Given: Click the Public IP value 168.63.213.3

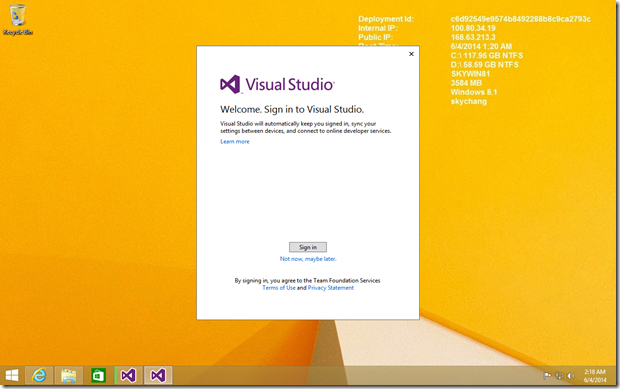Looking at the screenshot, I should [x=473, y=37].
